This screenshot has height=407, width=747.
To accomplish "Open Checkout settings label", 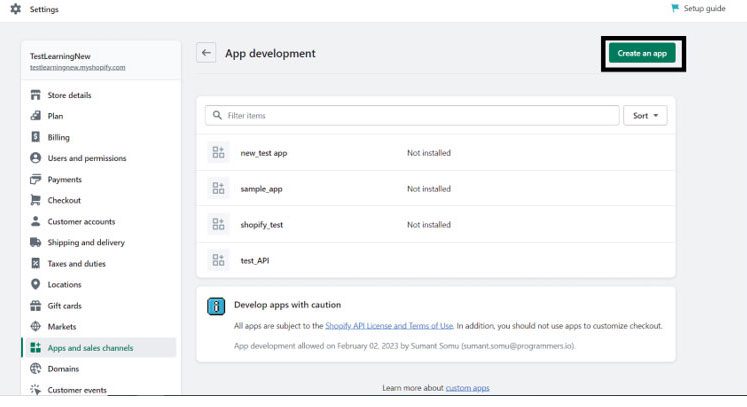I will pos(64,200).
